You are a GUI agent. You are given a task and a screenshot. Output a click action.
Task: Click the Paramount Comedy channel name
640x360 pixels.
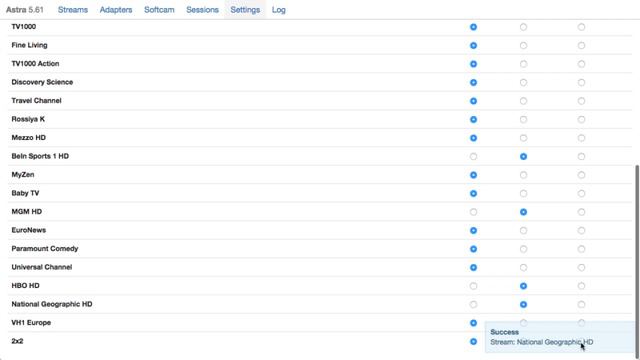click(x=45, y=249)
